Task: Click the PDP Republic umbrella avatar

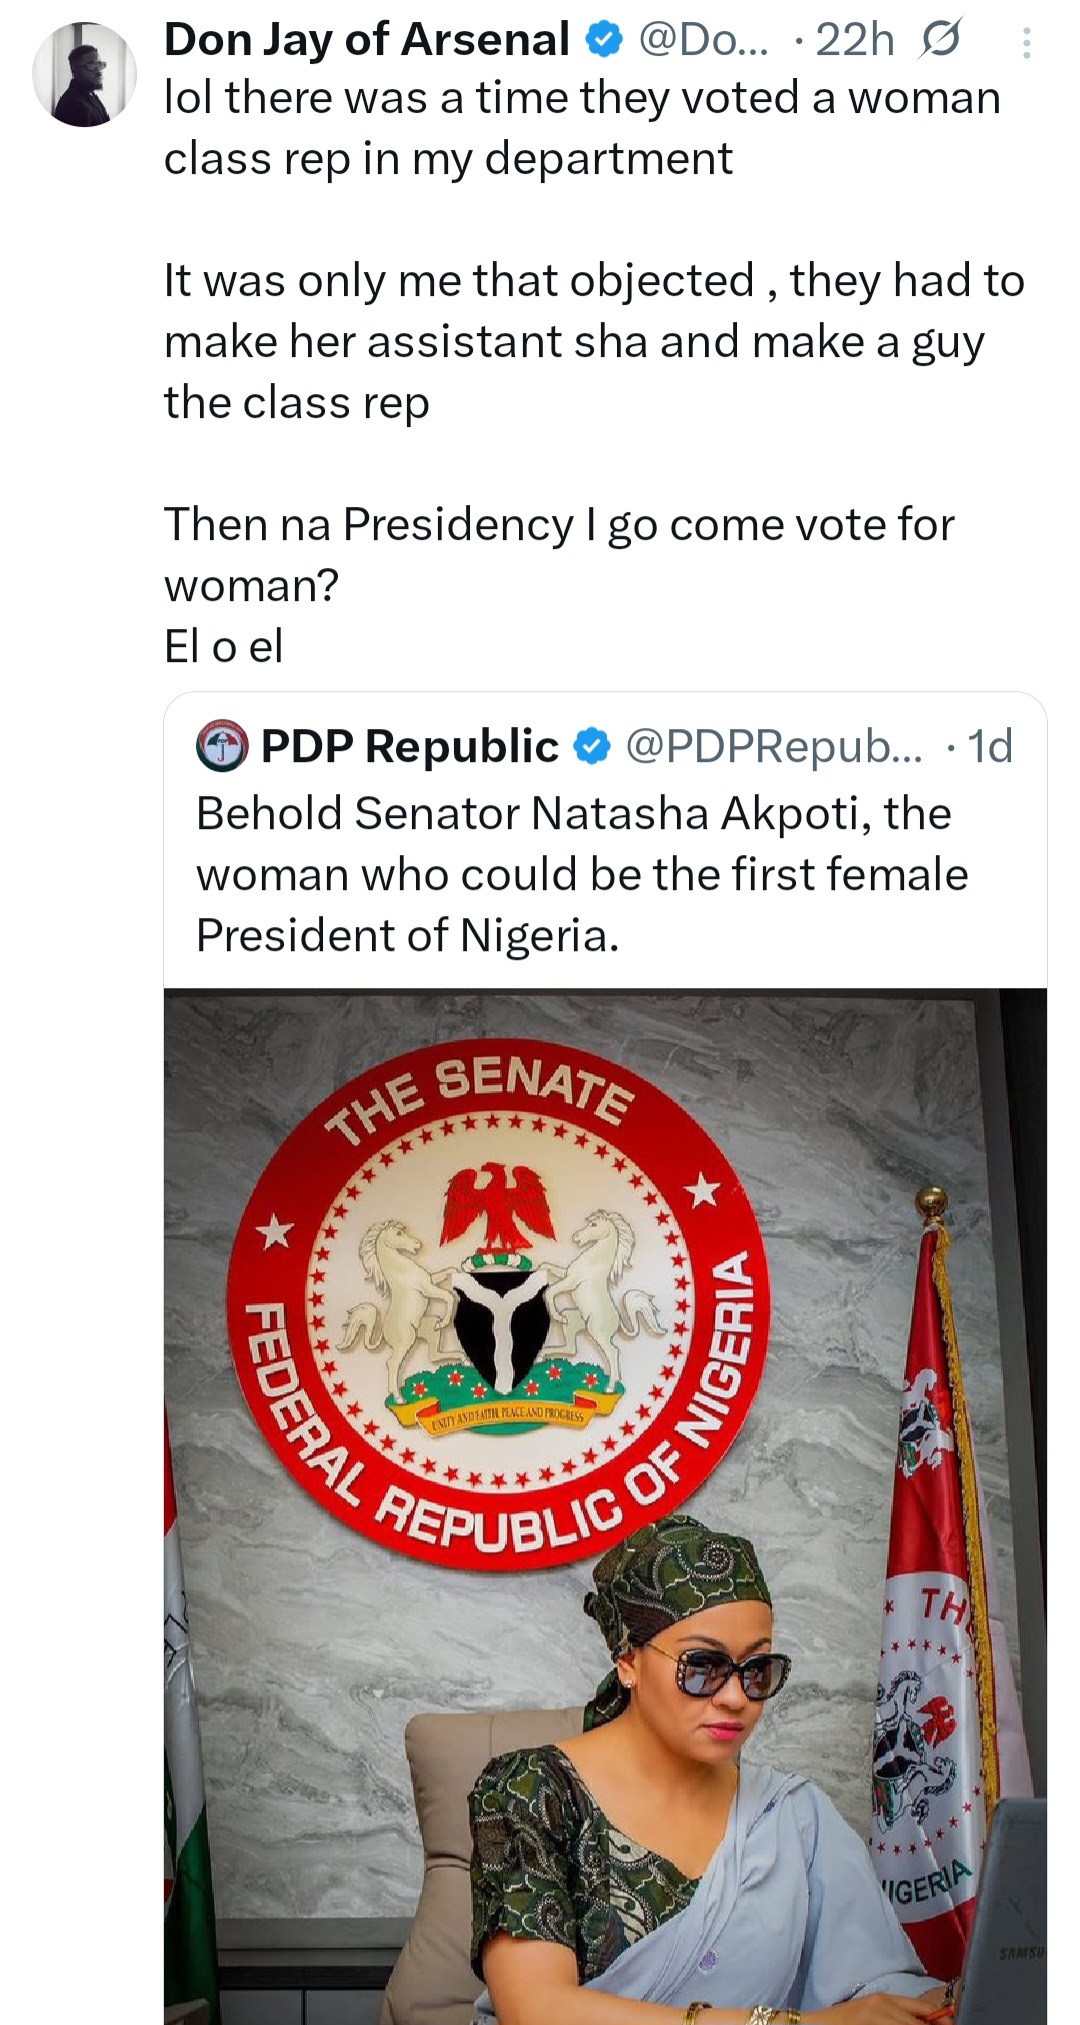Action: (221, 746)
